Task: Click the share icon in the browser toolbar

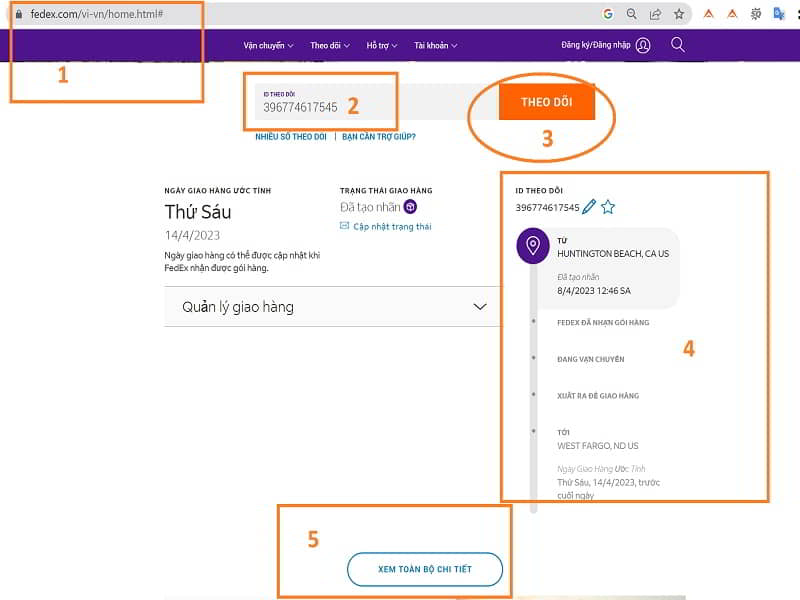Action: point(655,14)
